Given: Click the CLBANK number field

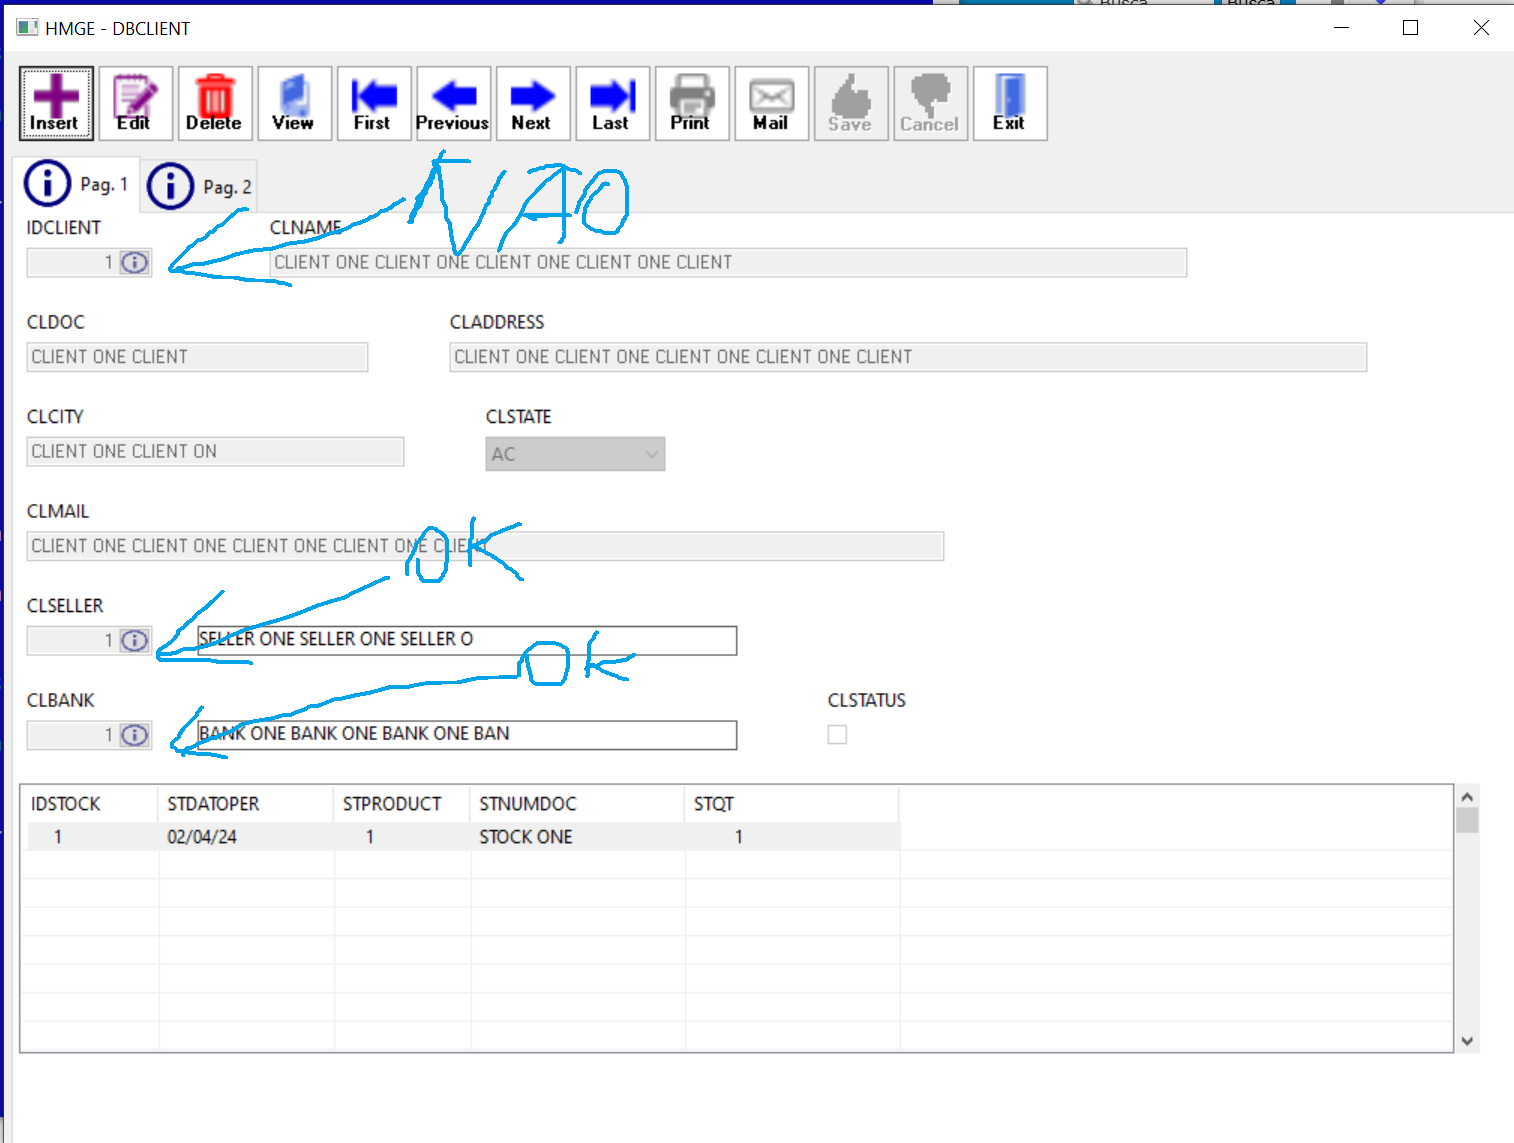Looking at the screenshot, I should click(x=73, y=736).
